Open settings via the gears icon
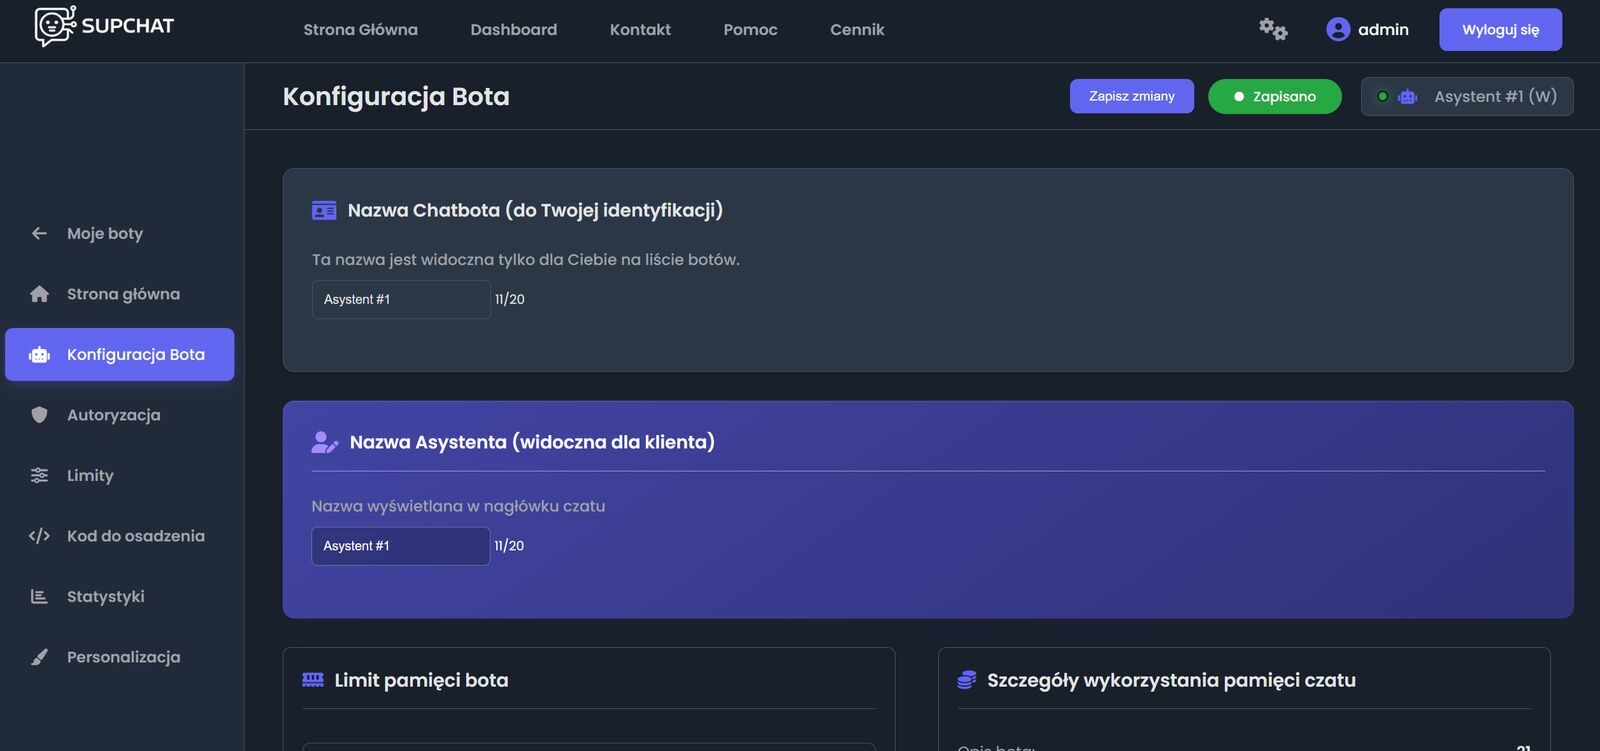This screenshot has height=751, width=1600. coord(1273,29)
